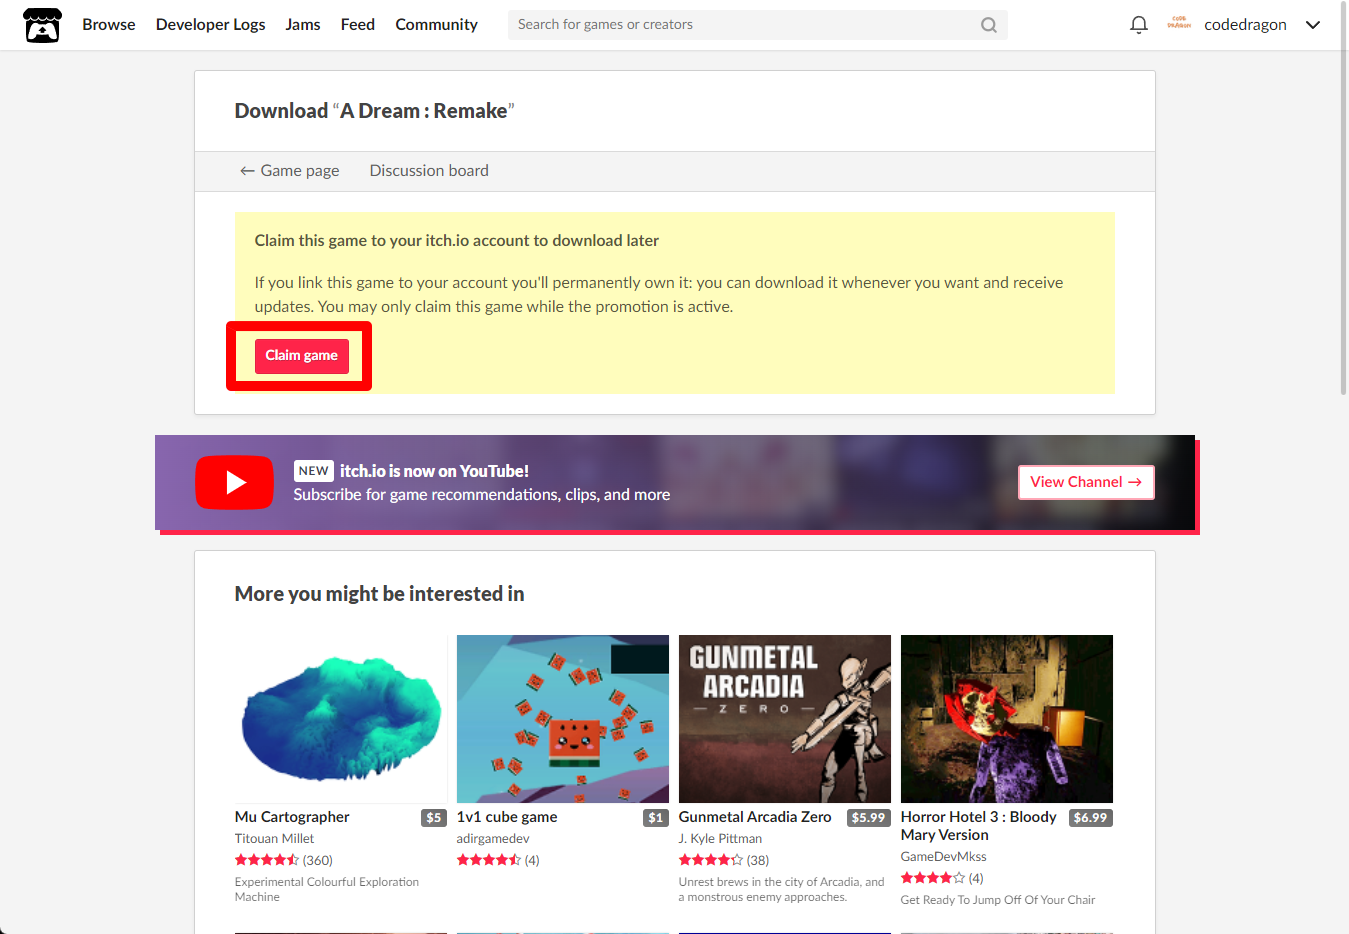1349x934 pixels.
Task: Open Developer Logs
Action: (x=211, y=24)
